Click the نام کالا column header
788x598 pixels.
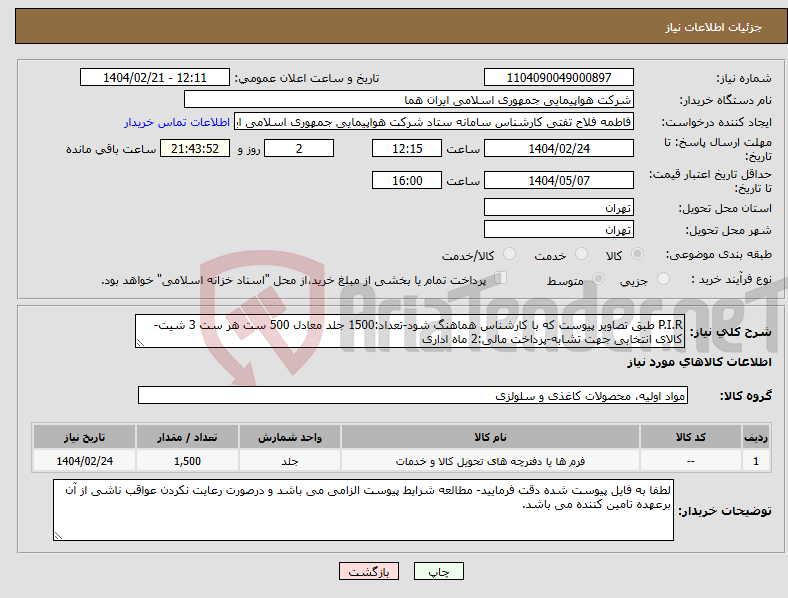(490, 437)
